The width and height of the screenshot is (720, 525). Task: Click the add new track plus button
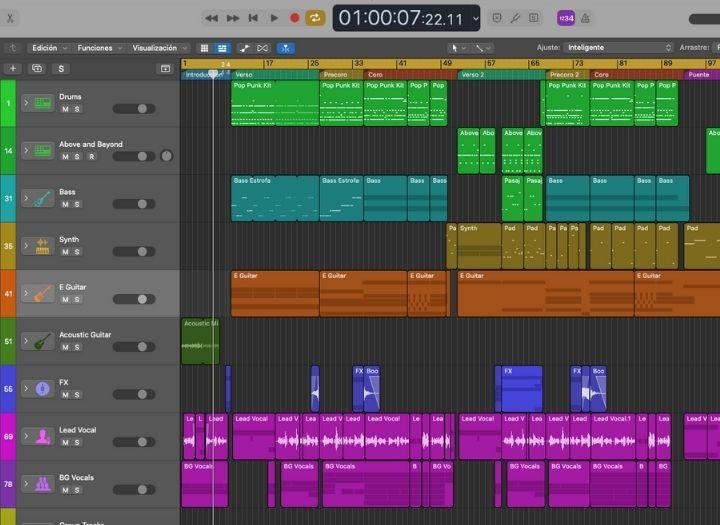coord(13,68)
